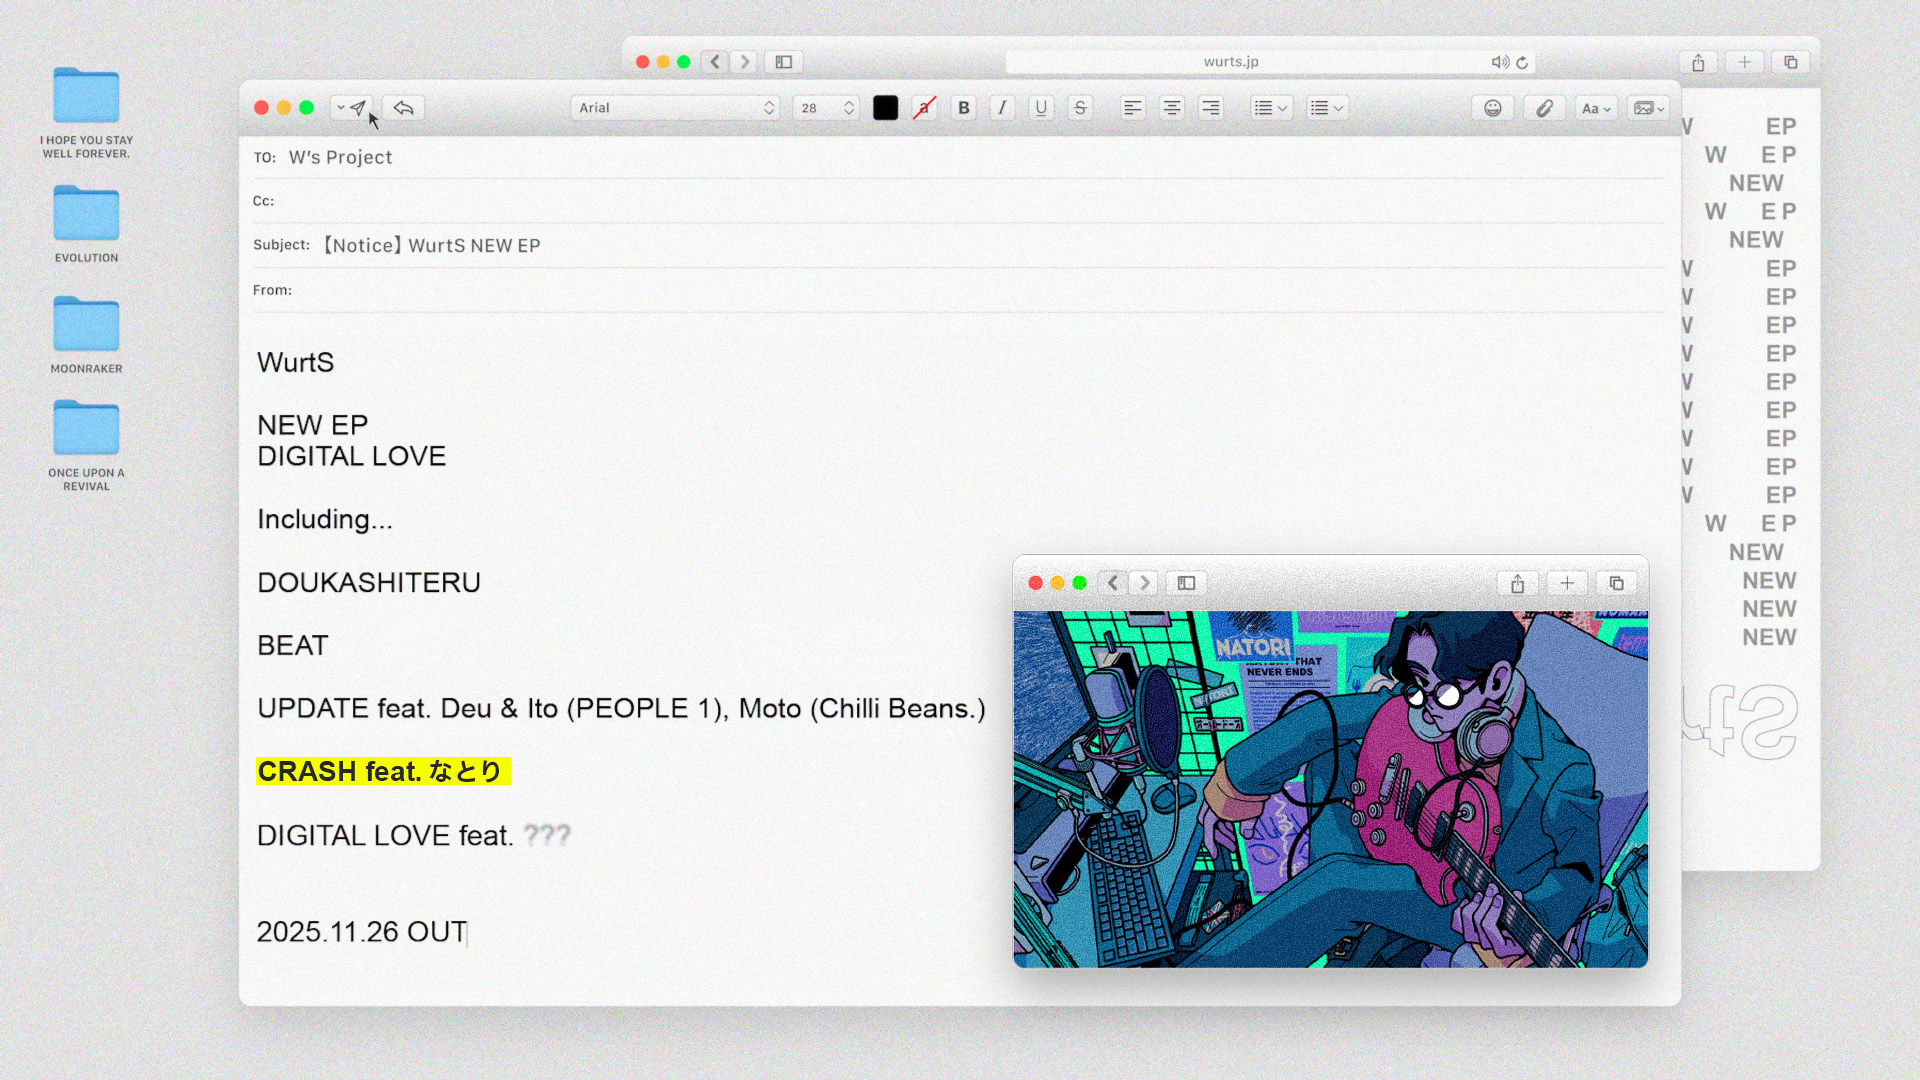
Task: Click the Subject field text
Action: pos(432,246)
